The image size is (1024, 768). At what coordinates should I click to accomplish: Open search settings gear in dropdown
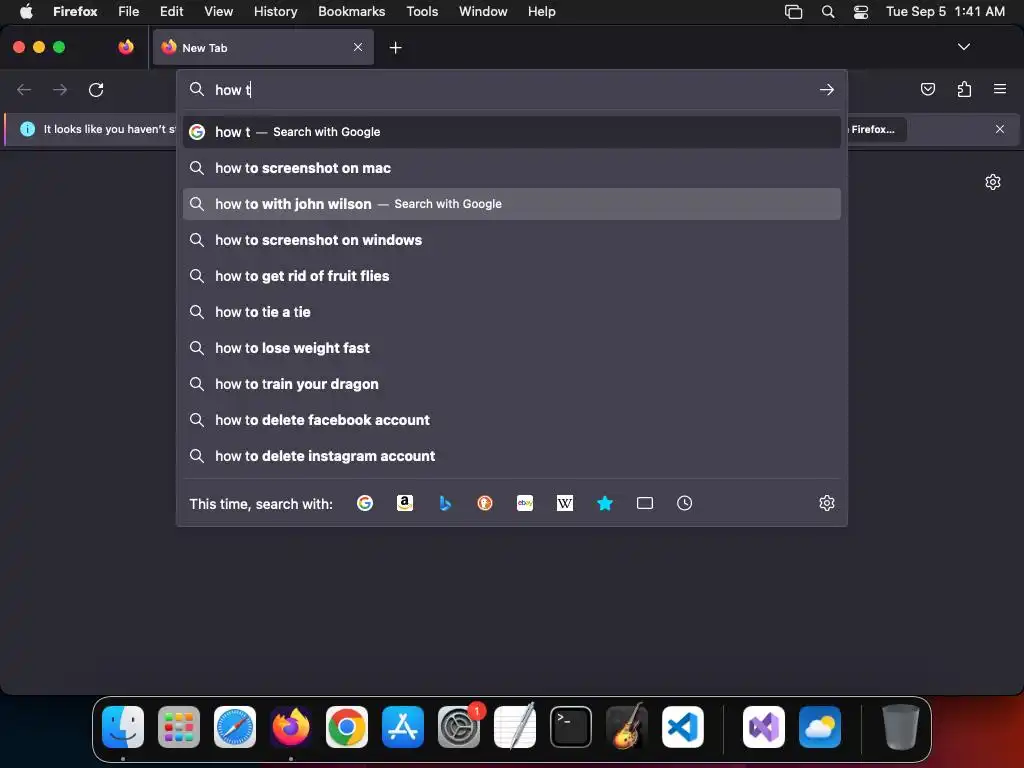[827, 503]
